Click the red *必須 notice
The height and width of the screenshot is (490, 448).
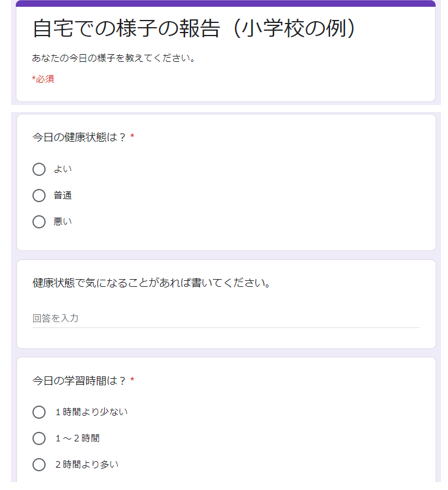[43, 79]
